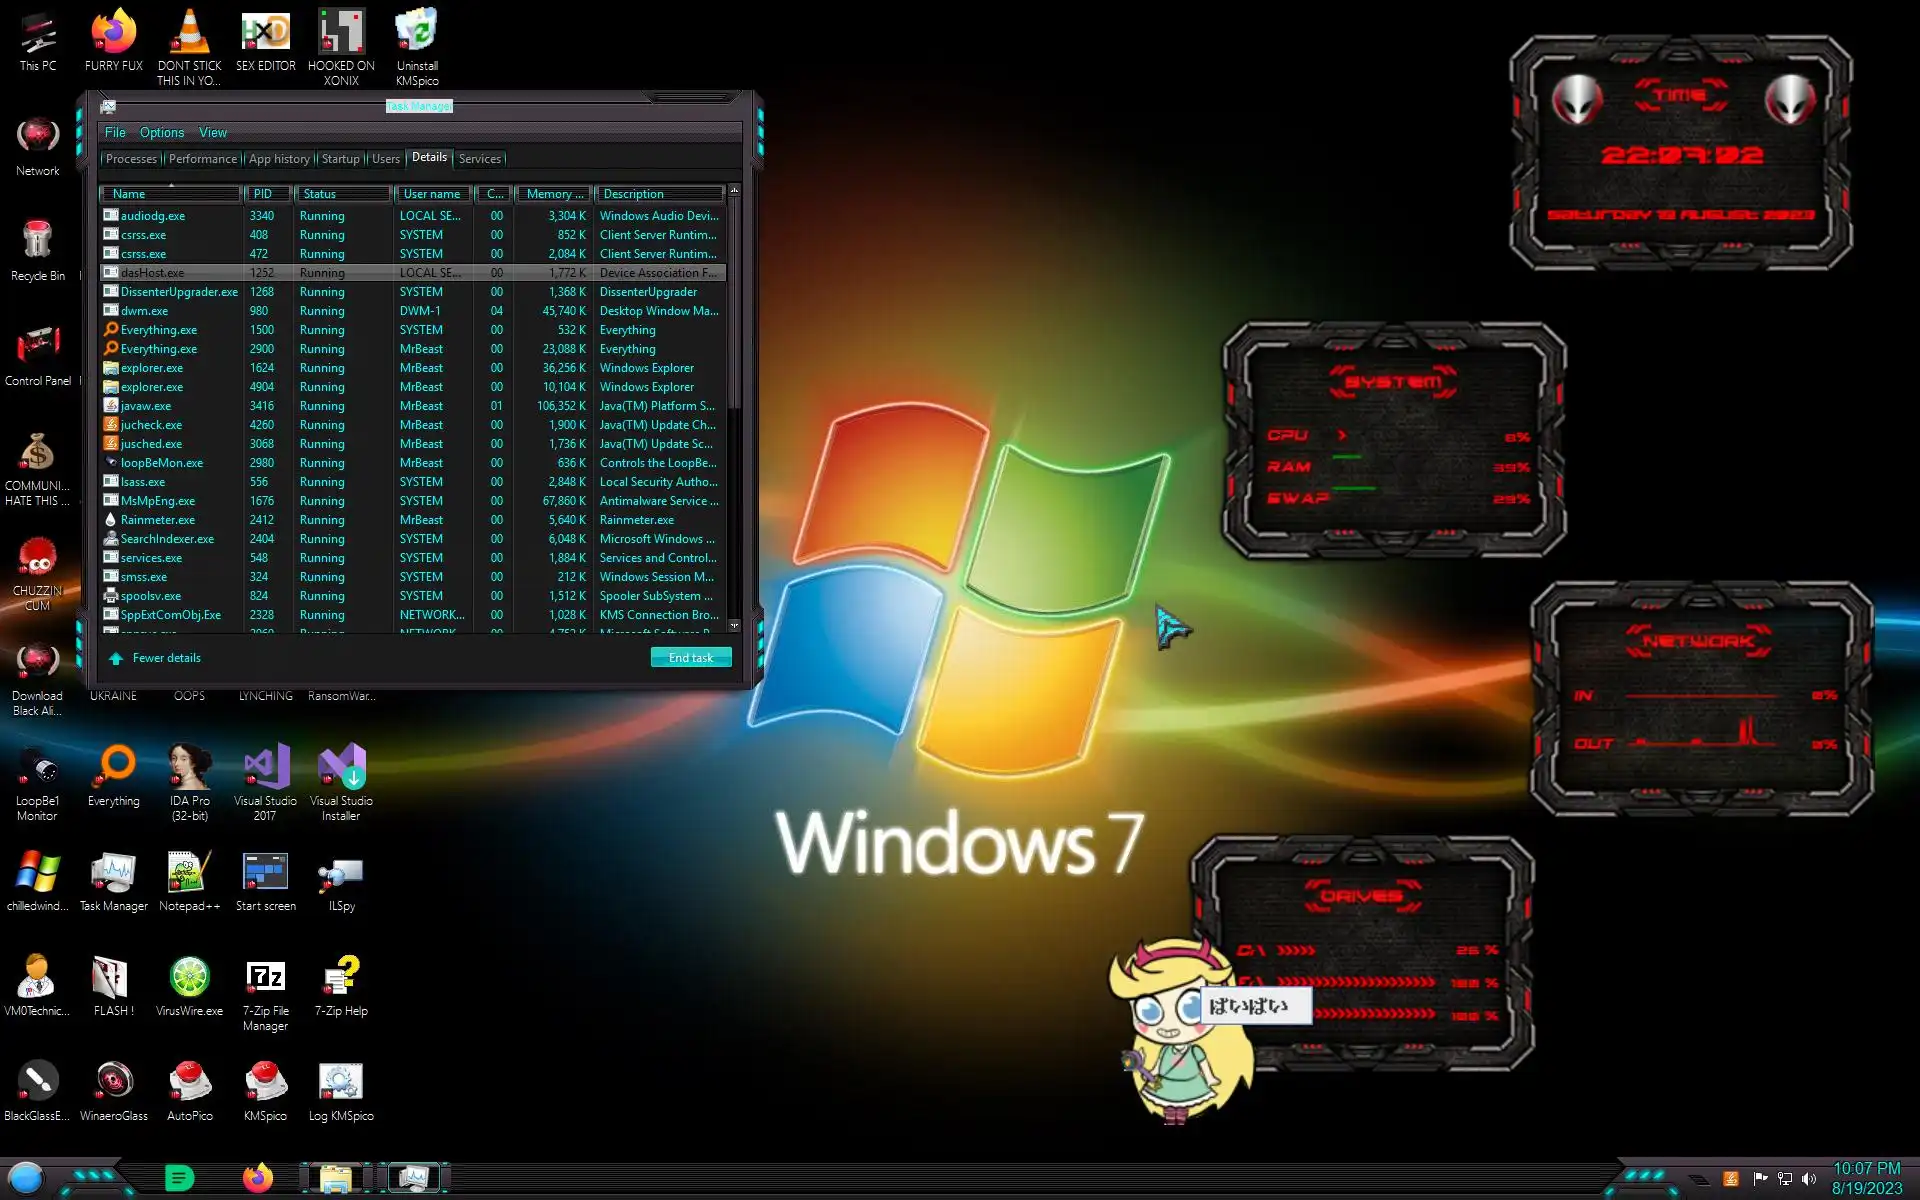Open the IDA Pro (32-bit) desktop icon
The image size is (1920, 1200).
click(x=189, y=770)
